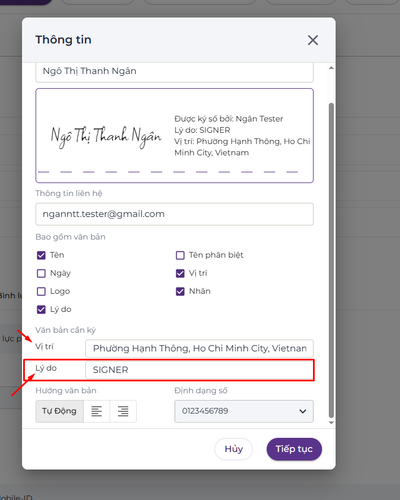Uncheck the Lý do checkbox
The image size is (400, 500).
[x=41, y=309]
